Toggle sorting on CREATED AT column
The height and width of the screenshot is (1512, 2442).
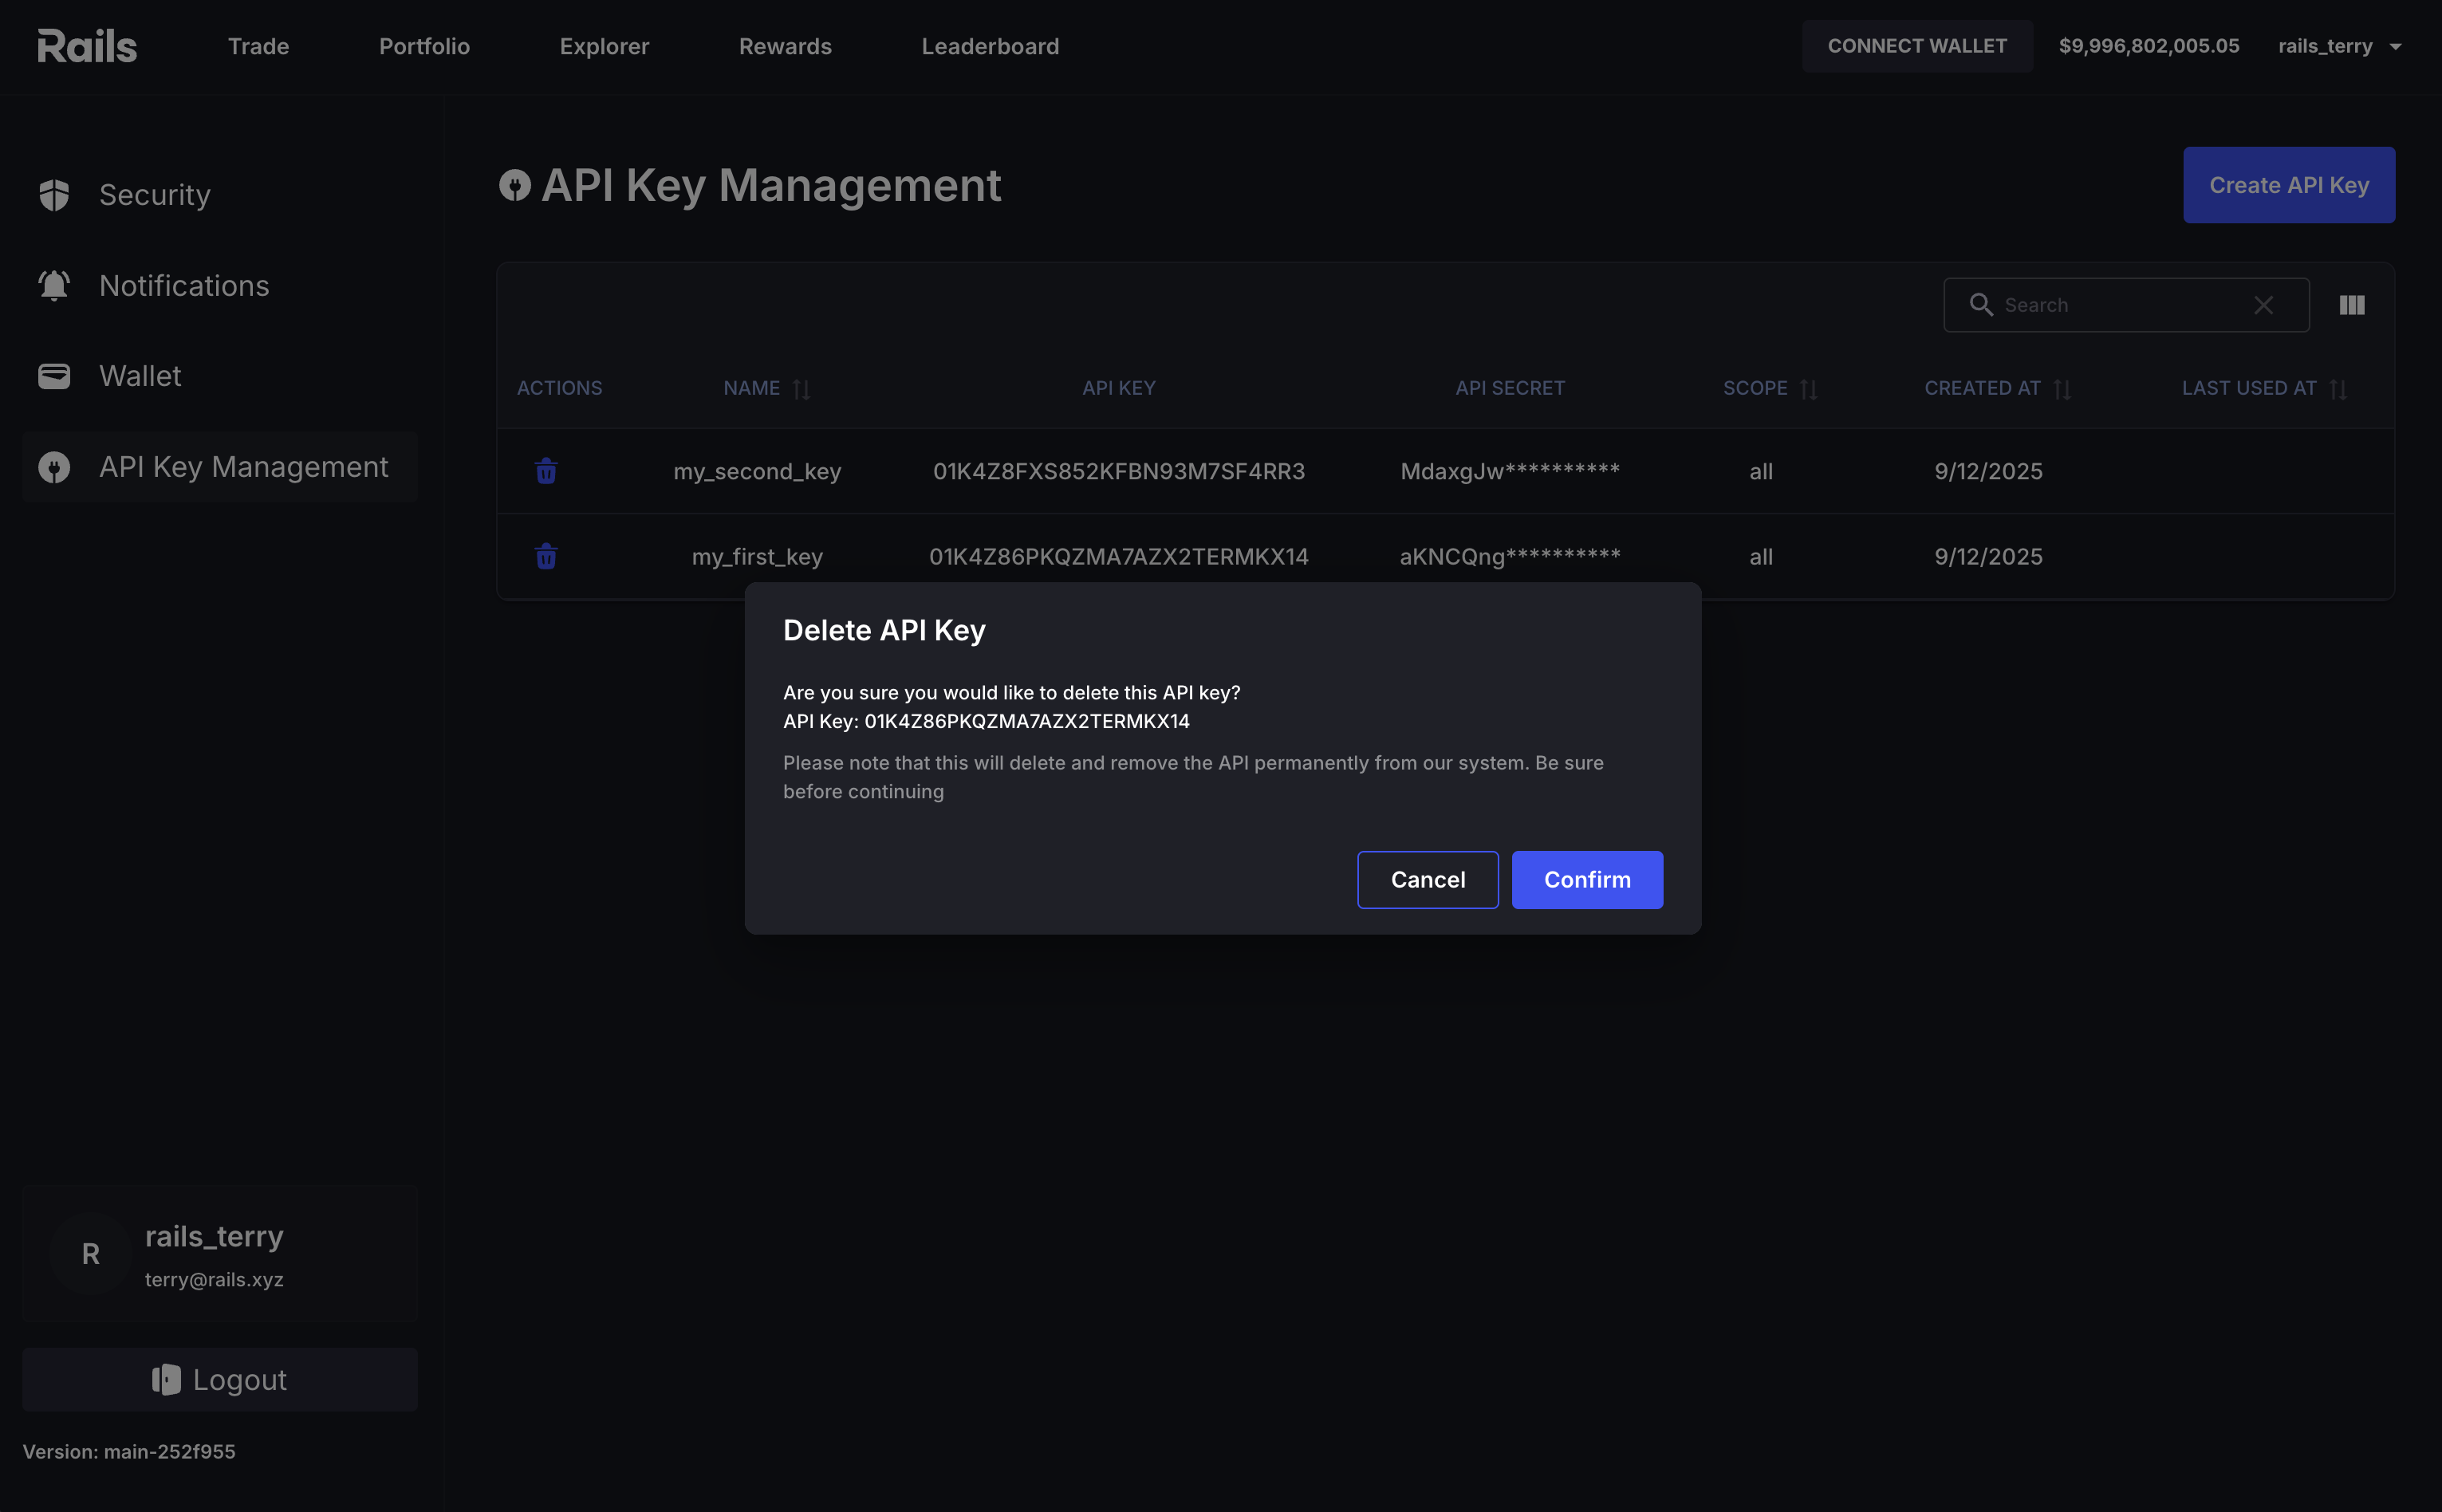(x=2062, y=388)
